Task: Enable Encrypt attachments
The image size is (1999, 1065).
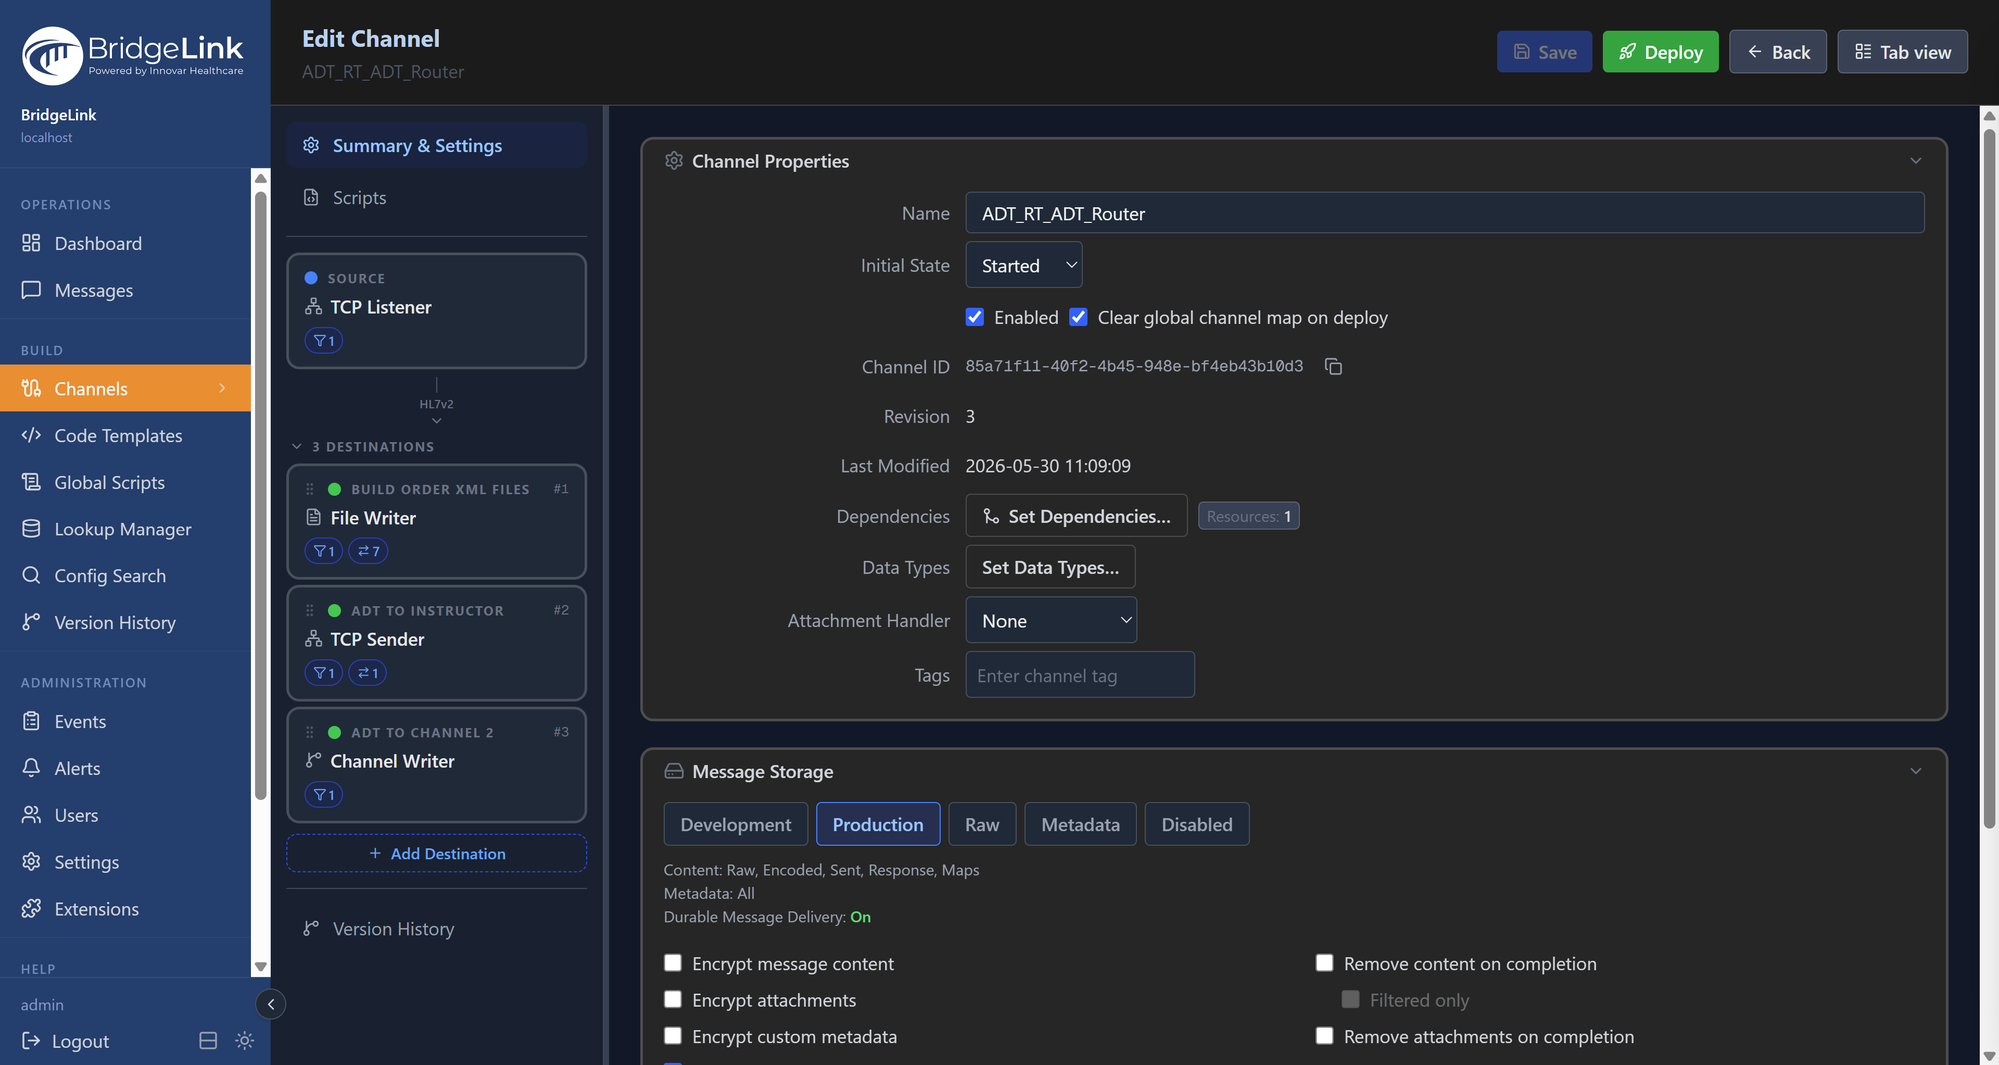Action: click(673, 999)
